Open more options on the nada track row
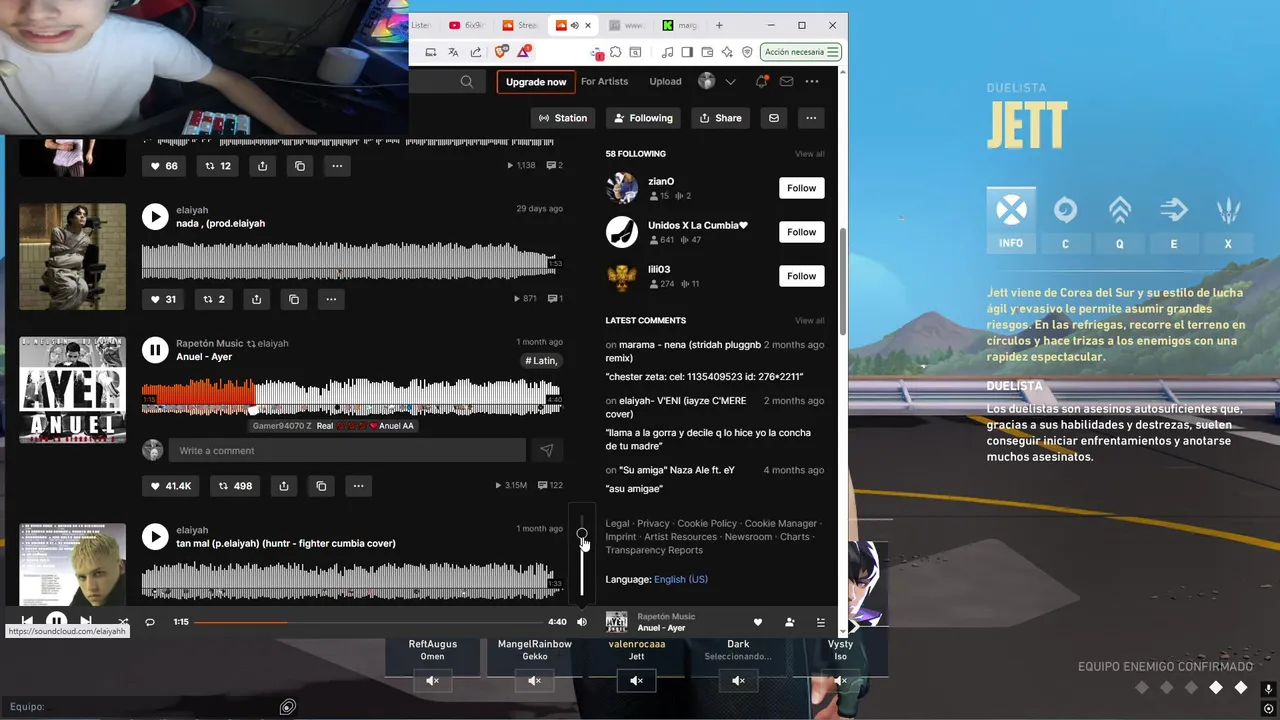1280x720 pixels. click(x=331, y=299)
